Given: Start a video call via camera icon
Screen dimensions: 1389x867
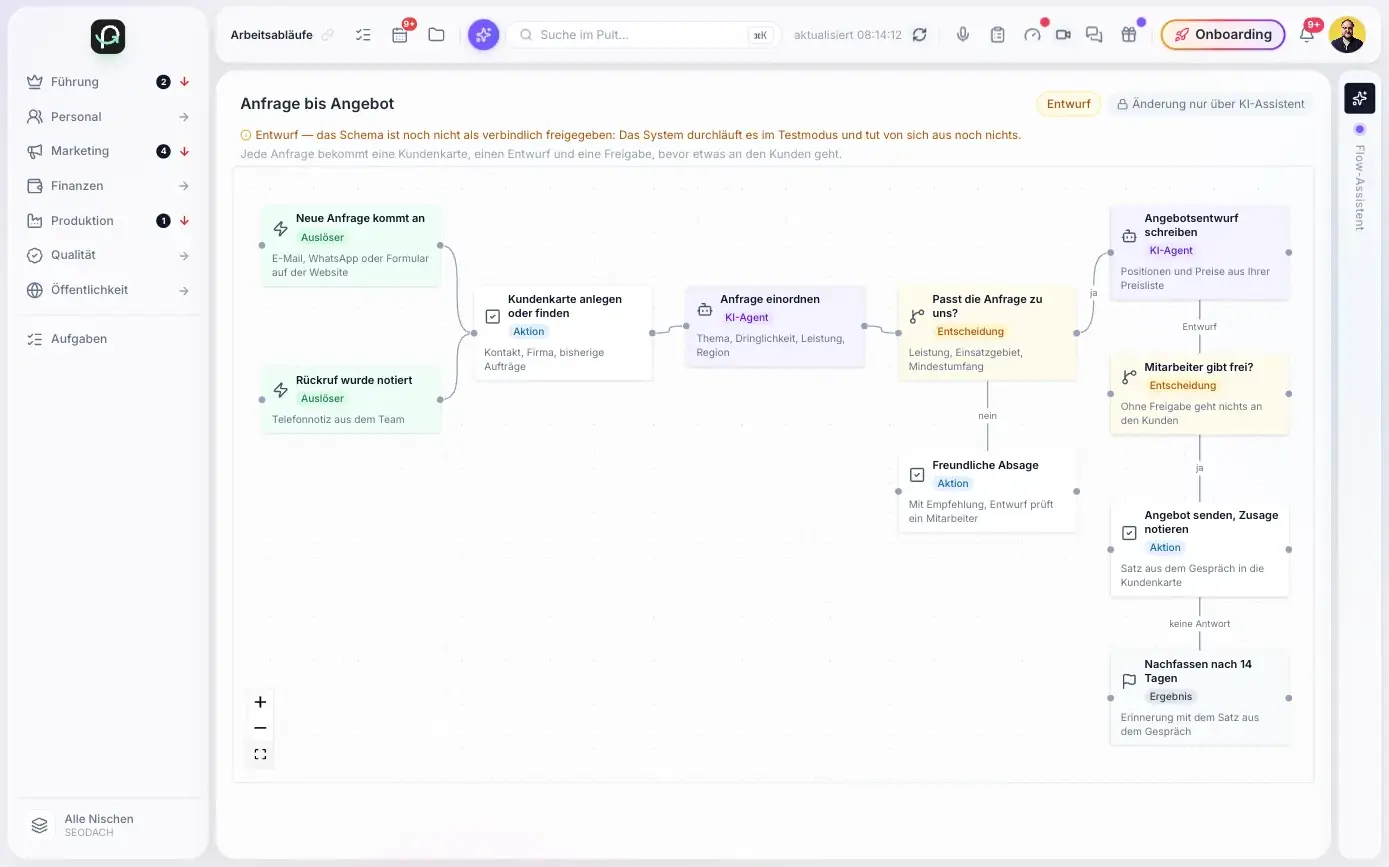Looking at the screenshot, I should click(x=1063, y=35).
